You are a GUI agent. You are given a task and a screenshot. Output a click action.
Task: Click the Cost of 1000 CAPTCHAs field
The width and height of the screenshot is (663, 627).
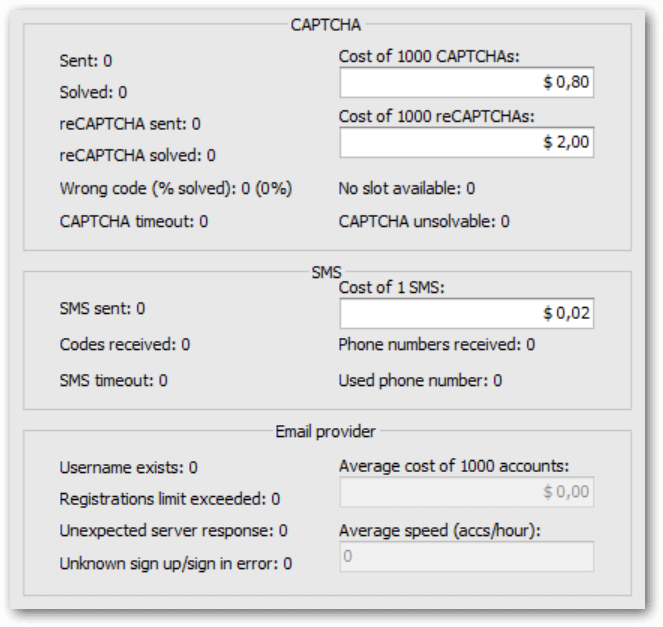point(466,82)
